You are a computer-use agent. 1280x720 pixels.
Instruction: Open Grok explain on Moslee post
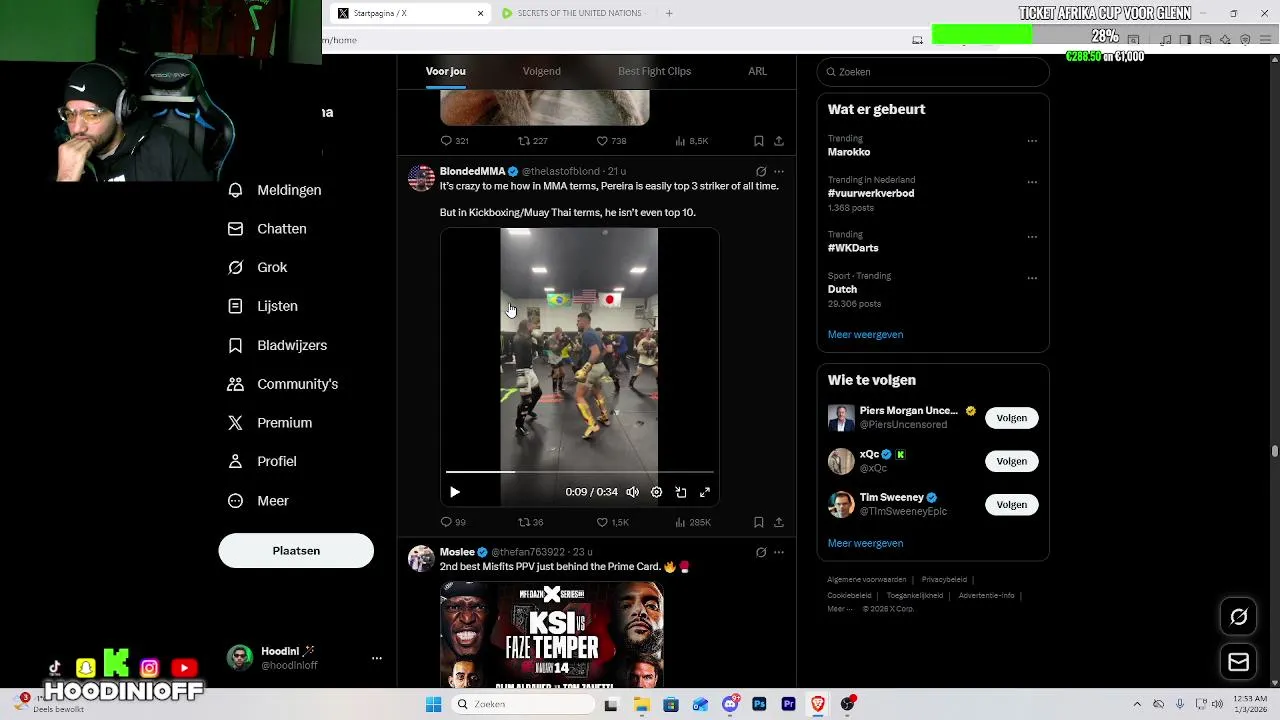coord(761,552)
